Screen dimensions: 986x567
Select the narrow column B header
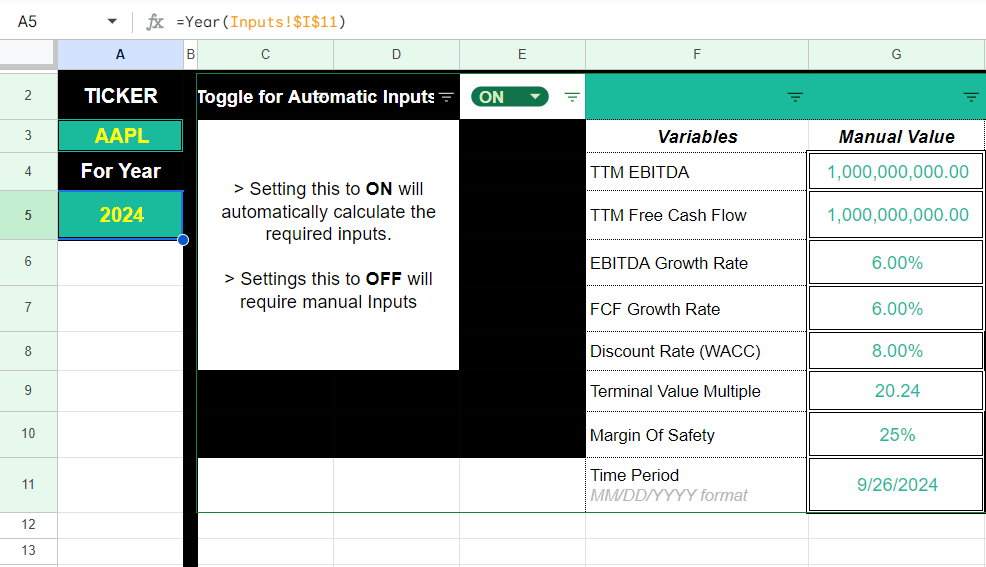[x=190, y=54]
